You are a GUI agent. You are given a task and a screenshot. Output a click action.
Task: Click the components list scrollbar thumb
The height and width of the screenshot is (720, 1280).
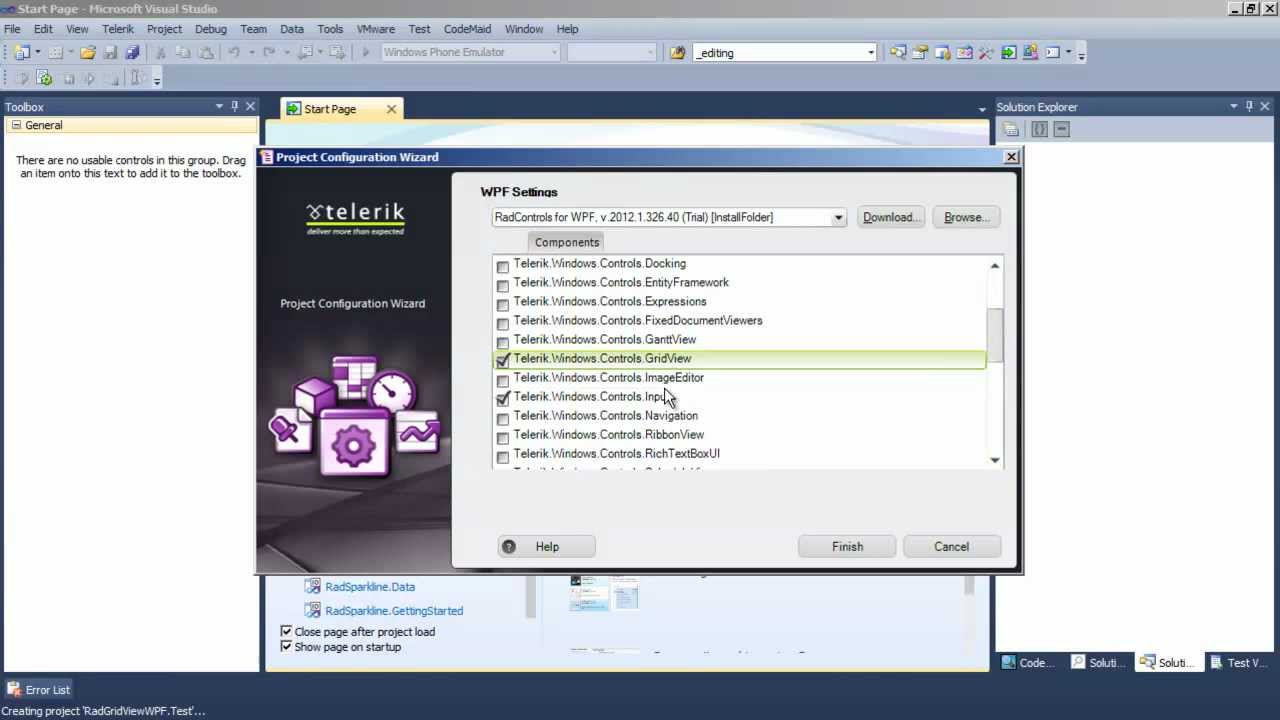pyautogui.click(x=995, y=337)
